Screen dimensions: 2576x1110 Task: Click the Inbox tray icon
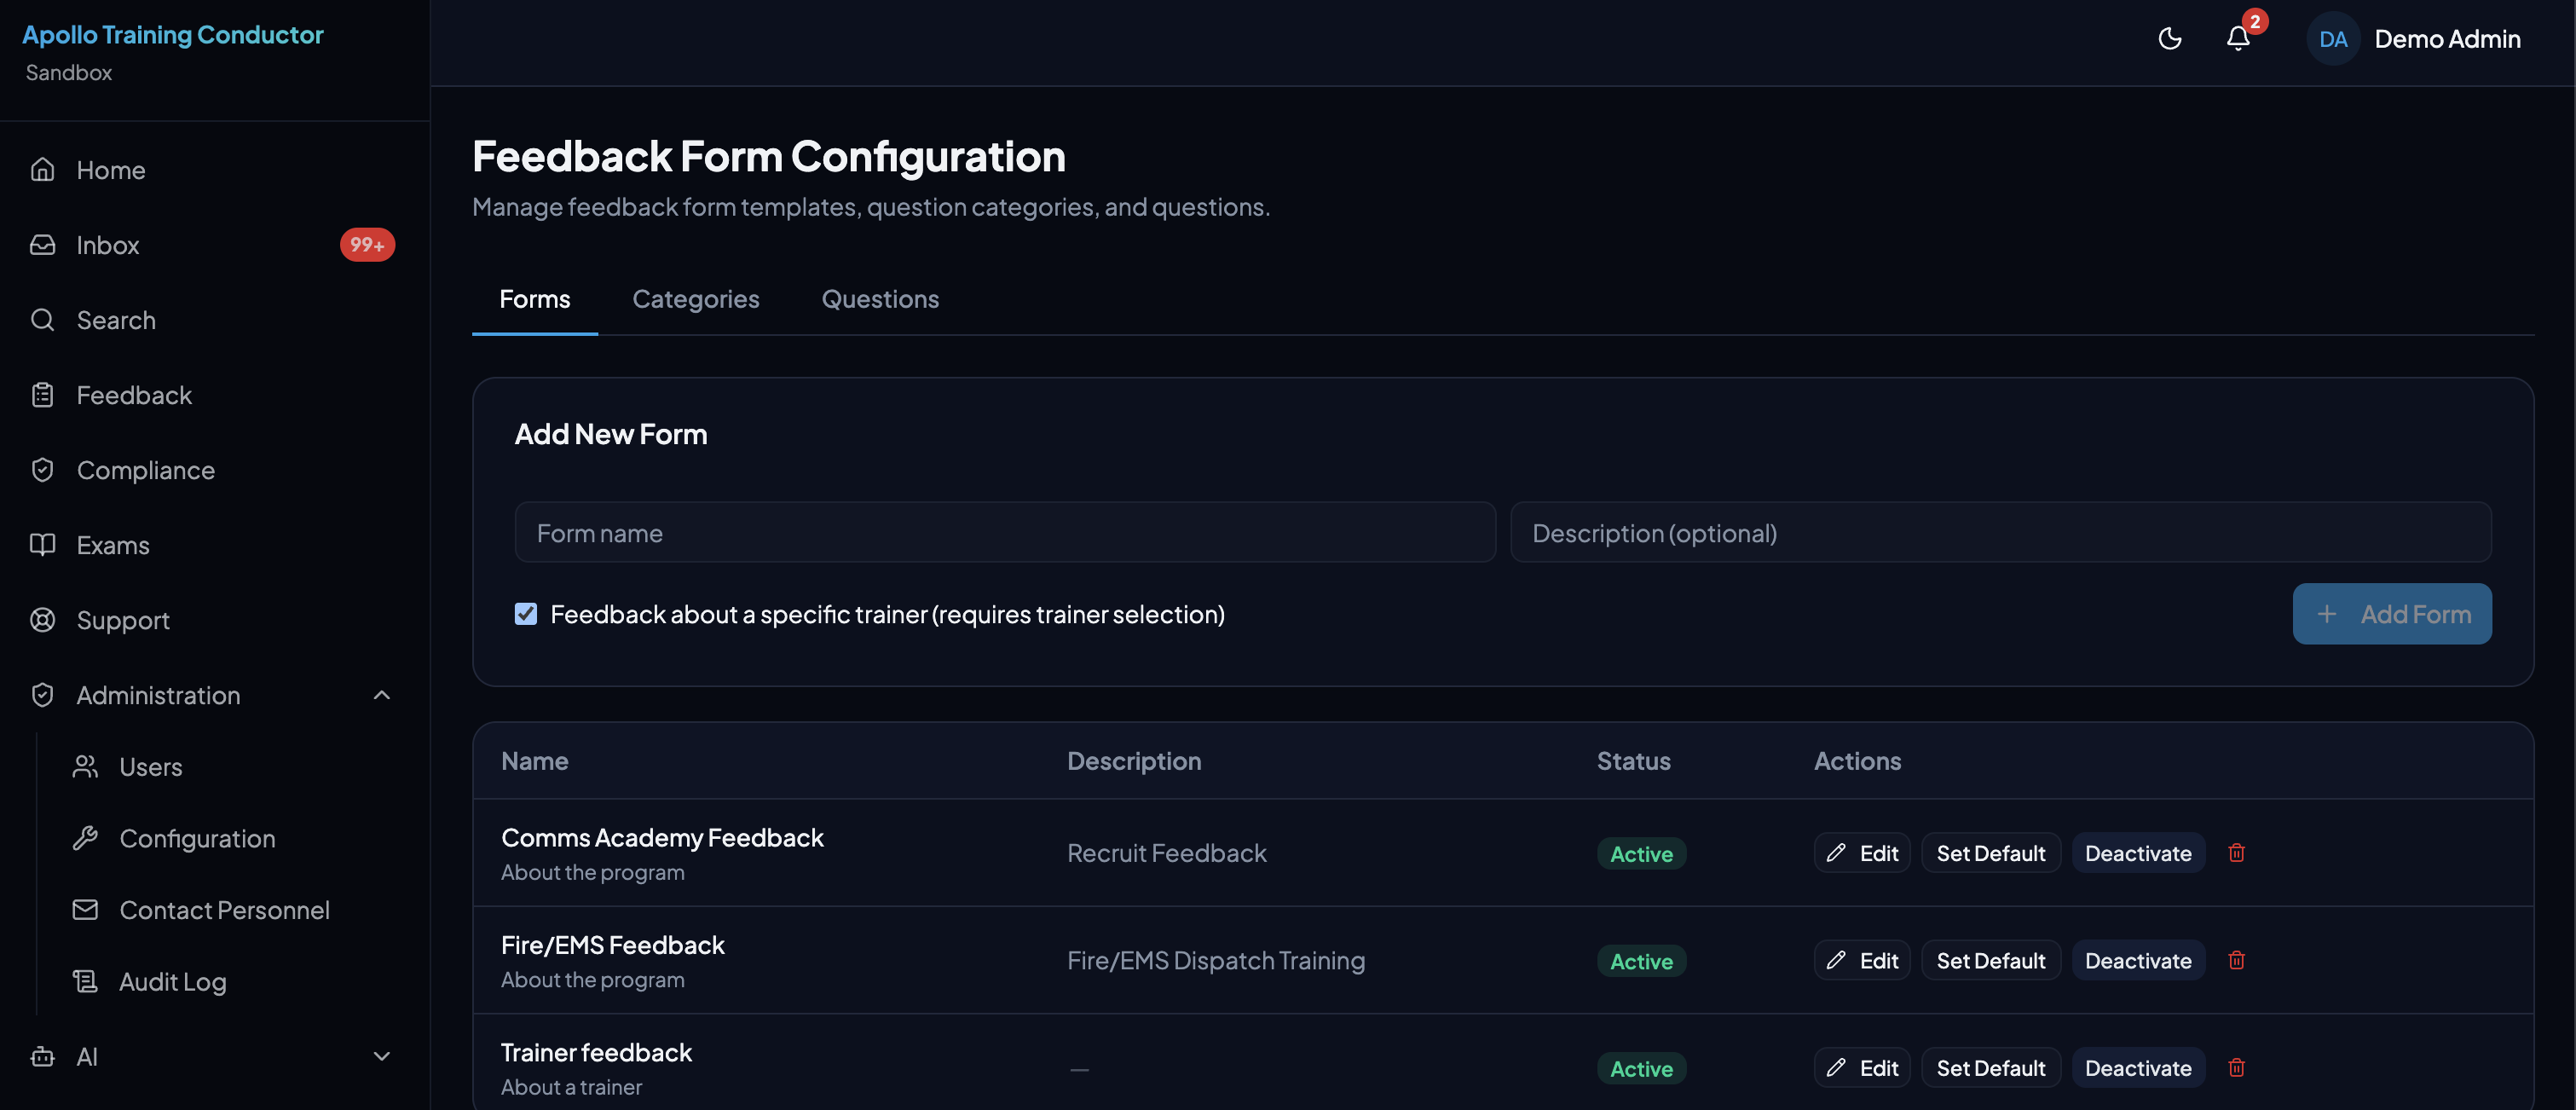tap(42, 245)
